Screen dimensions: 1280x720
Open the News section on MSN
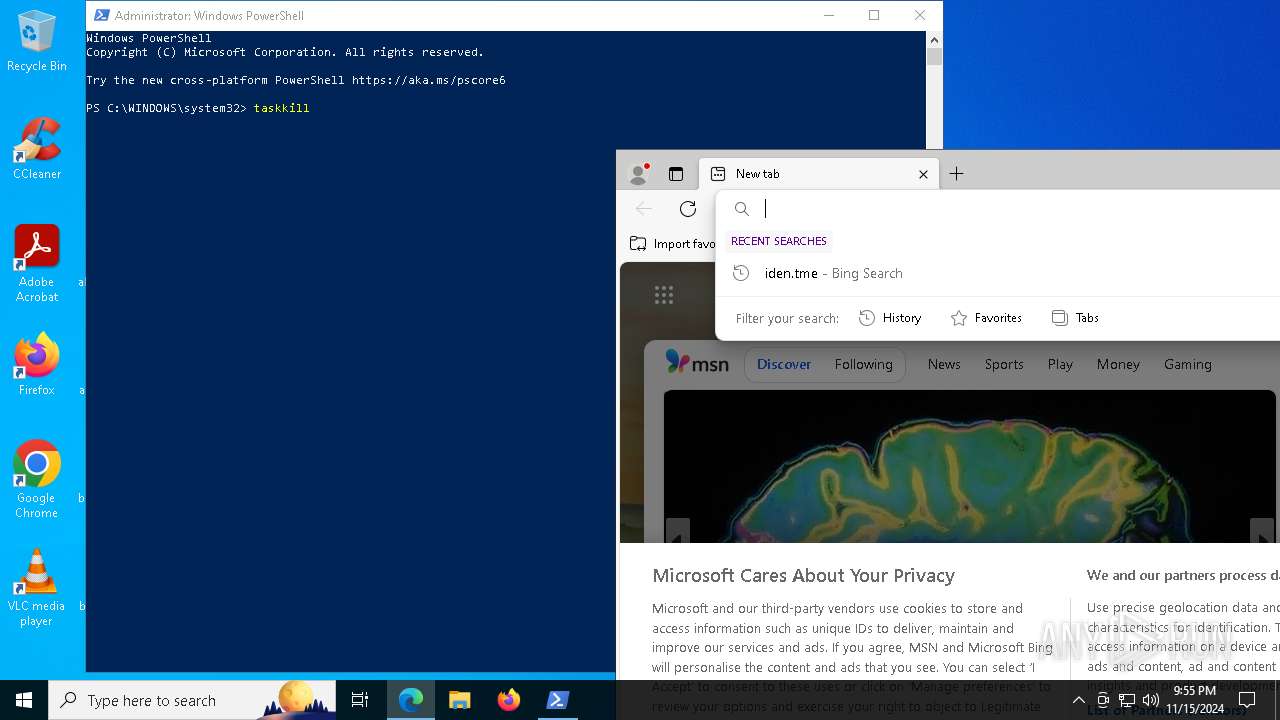click(944, 364)
